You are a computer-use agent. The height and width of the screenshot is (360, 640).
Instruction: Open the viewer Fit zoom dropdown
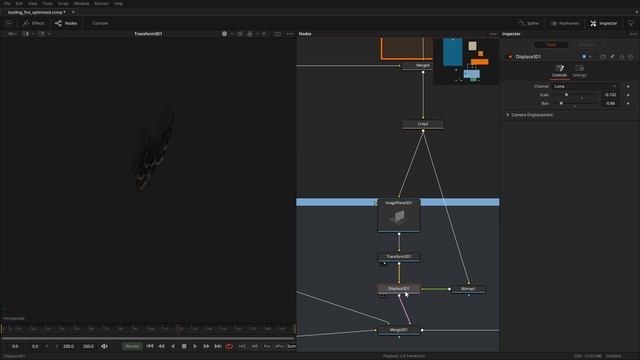[x=12, y=34]
